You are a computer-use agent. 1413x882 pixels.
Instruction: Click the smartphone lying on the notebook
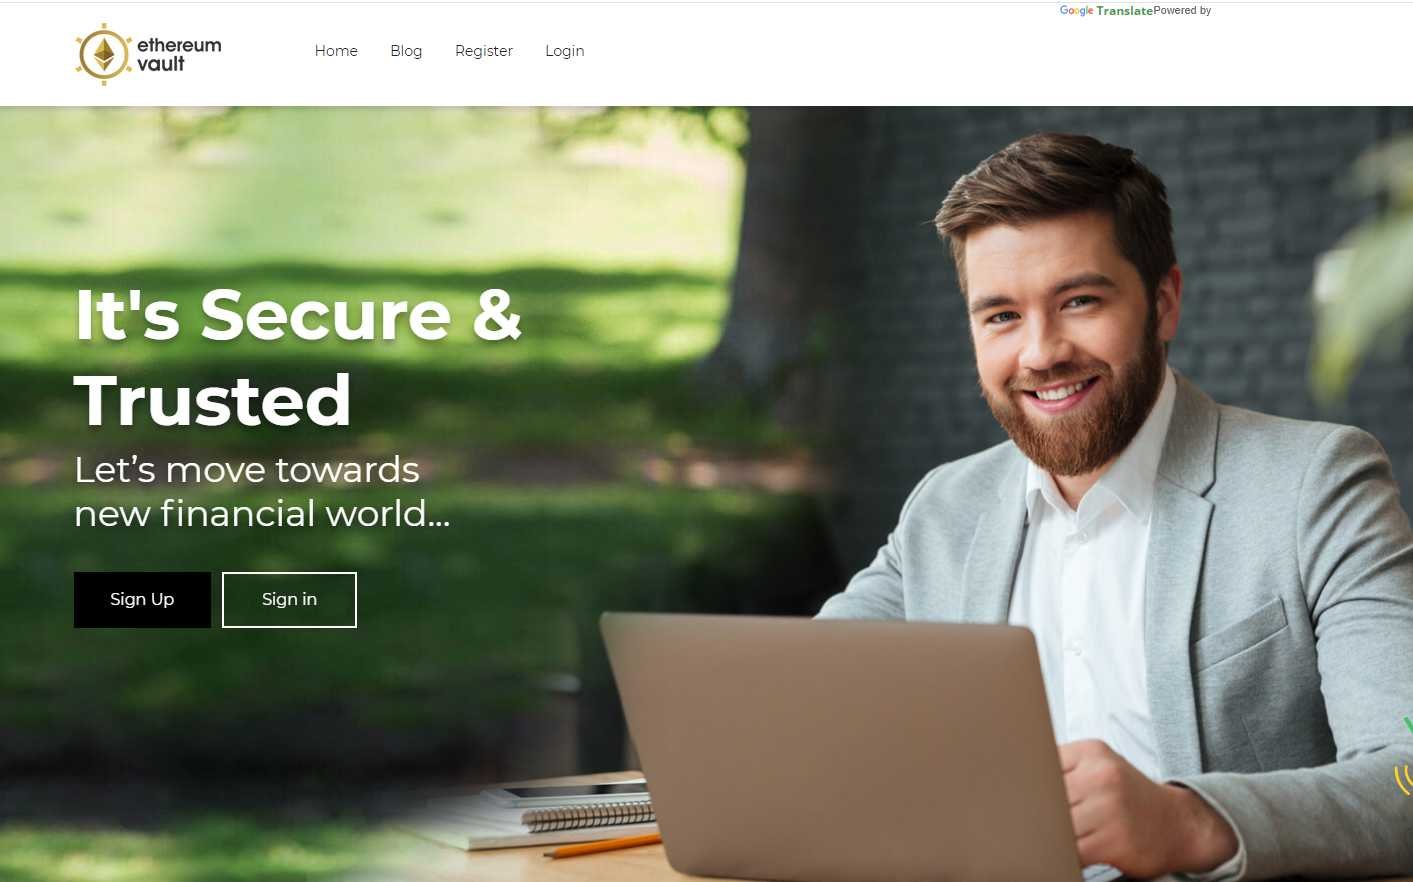coord(570,792)
